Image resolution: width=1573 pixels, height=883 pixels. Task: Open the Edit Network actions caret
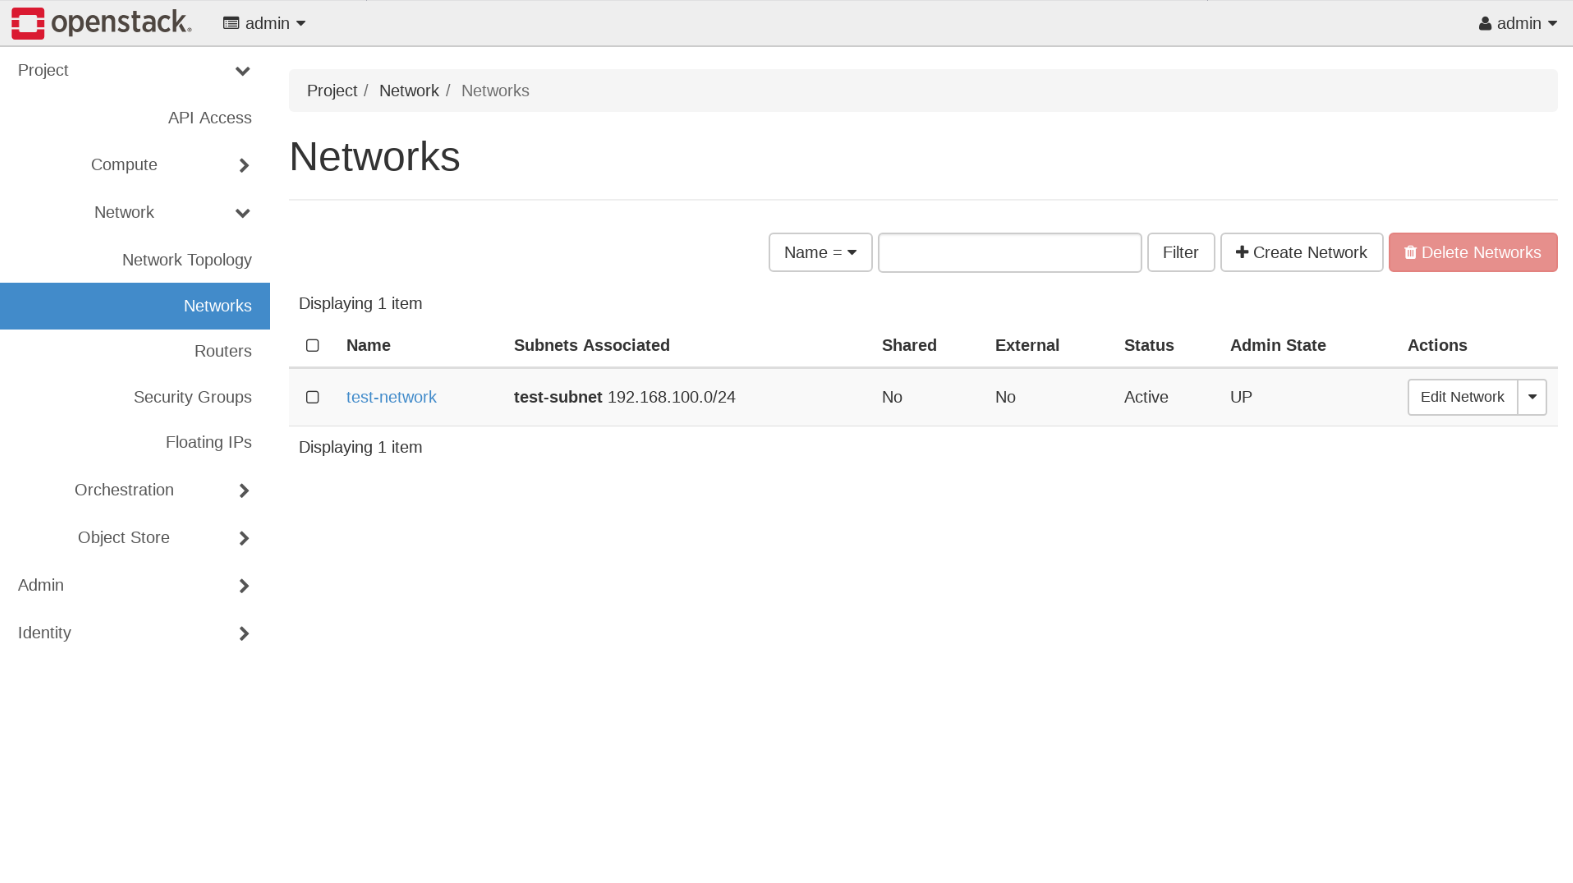tap(1532, 397)
